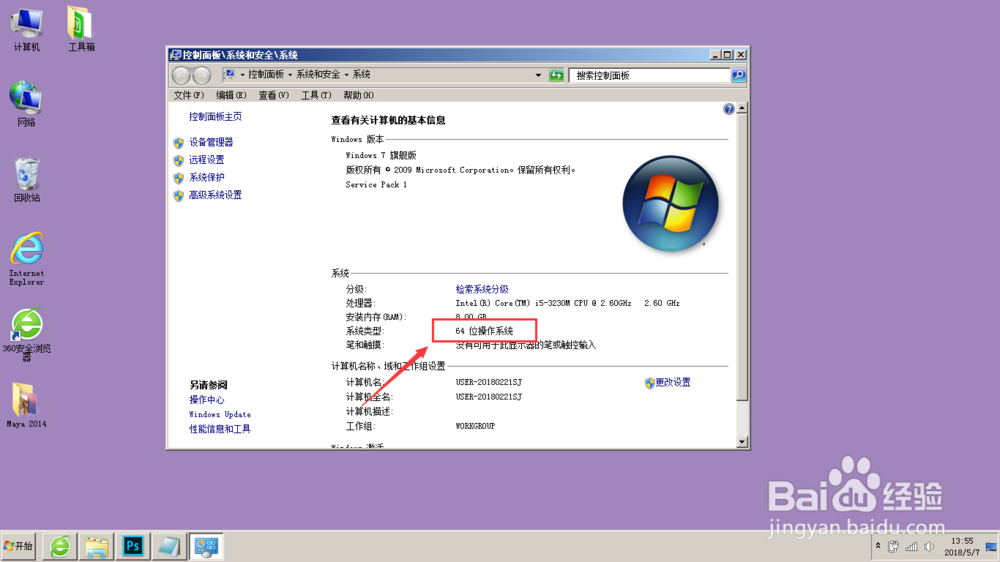Open the 帮助(H) menu

tap(358, 95)
